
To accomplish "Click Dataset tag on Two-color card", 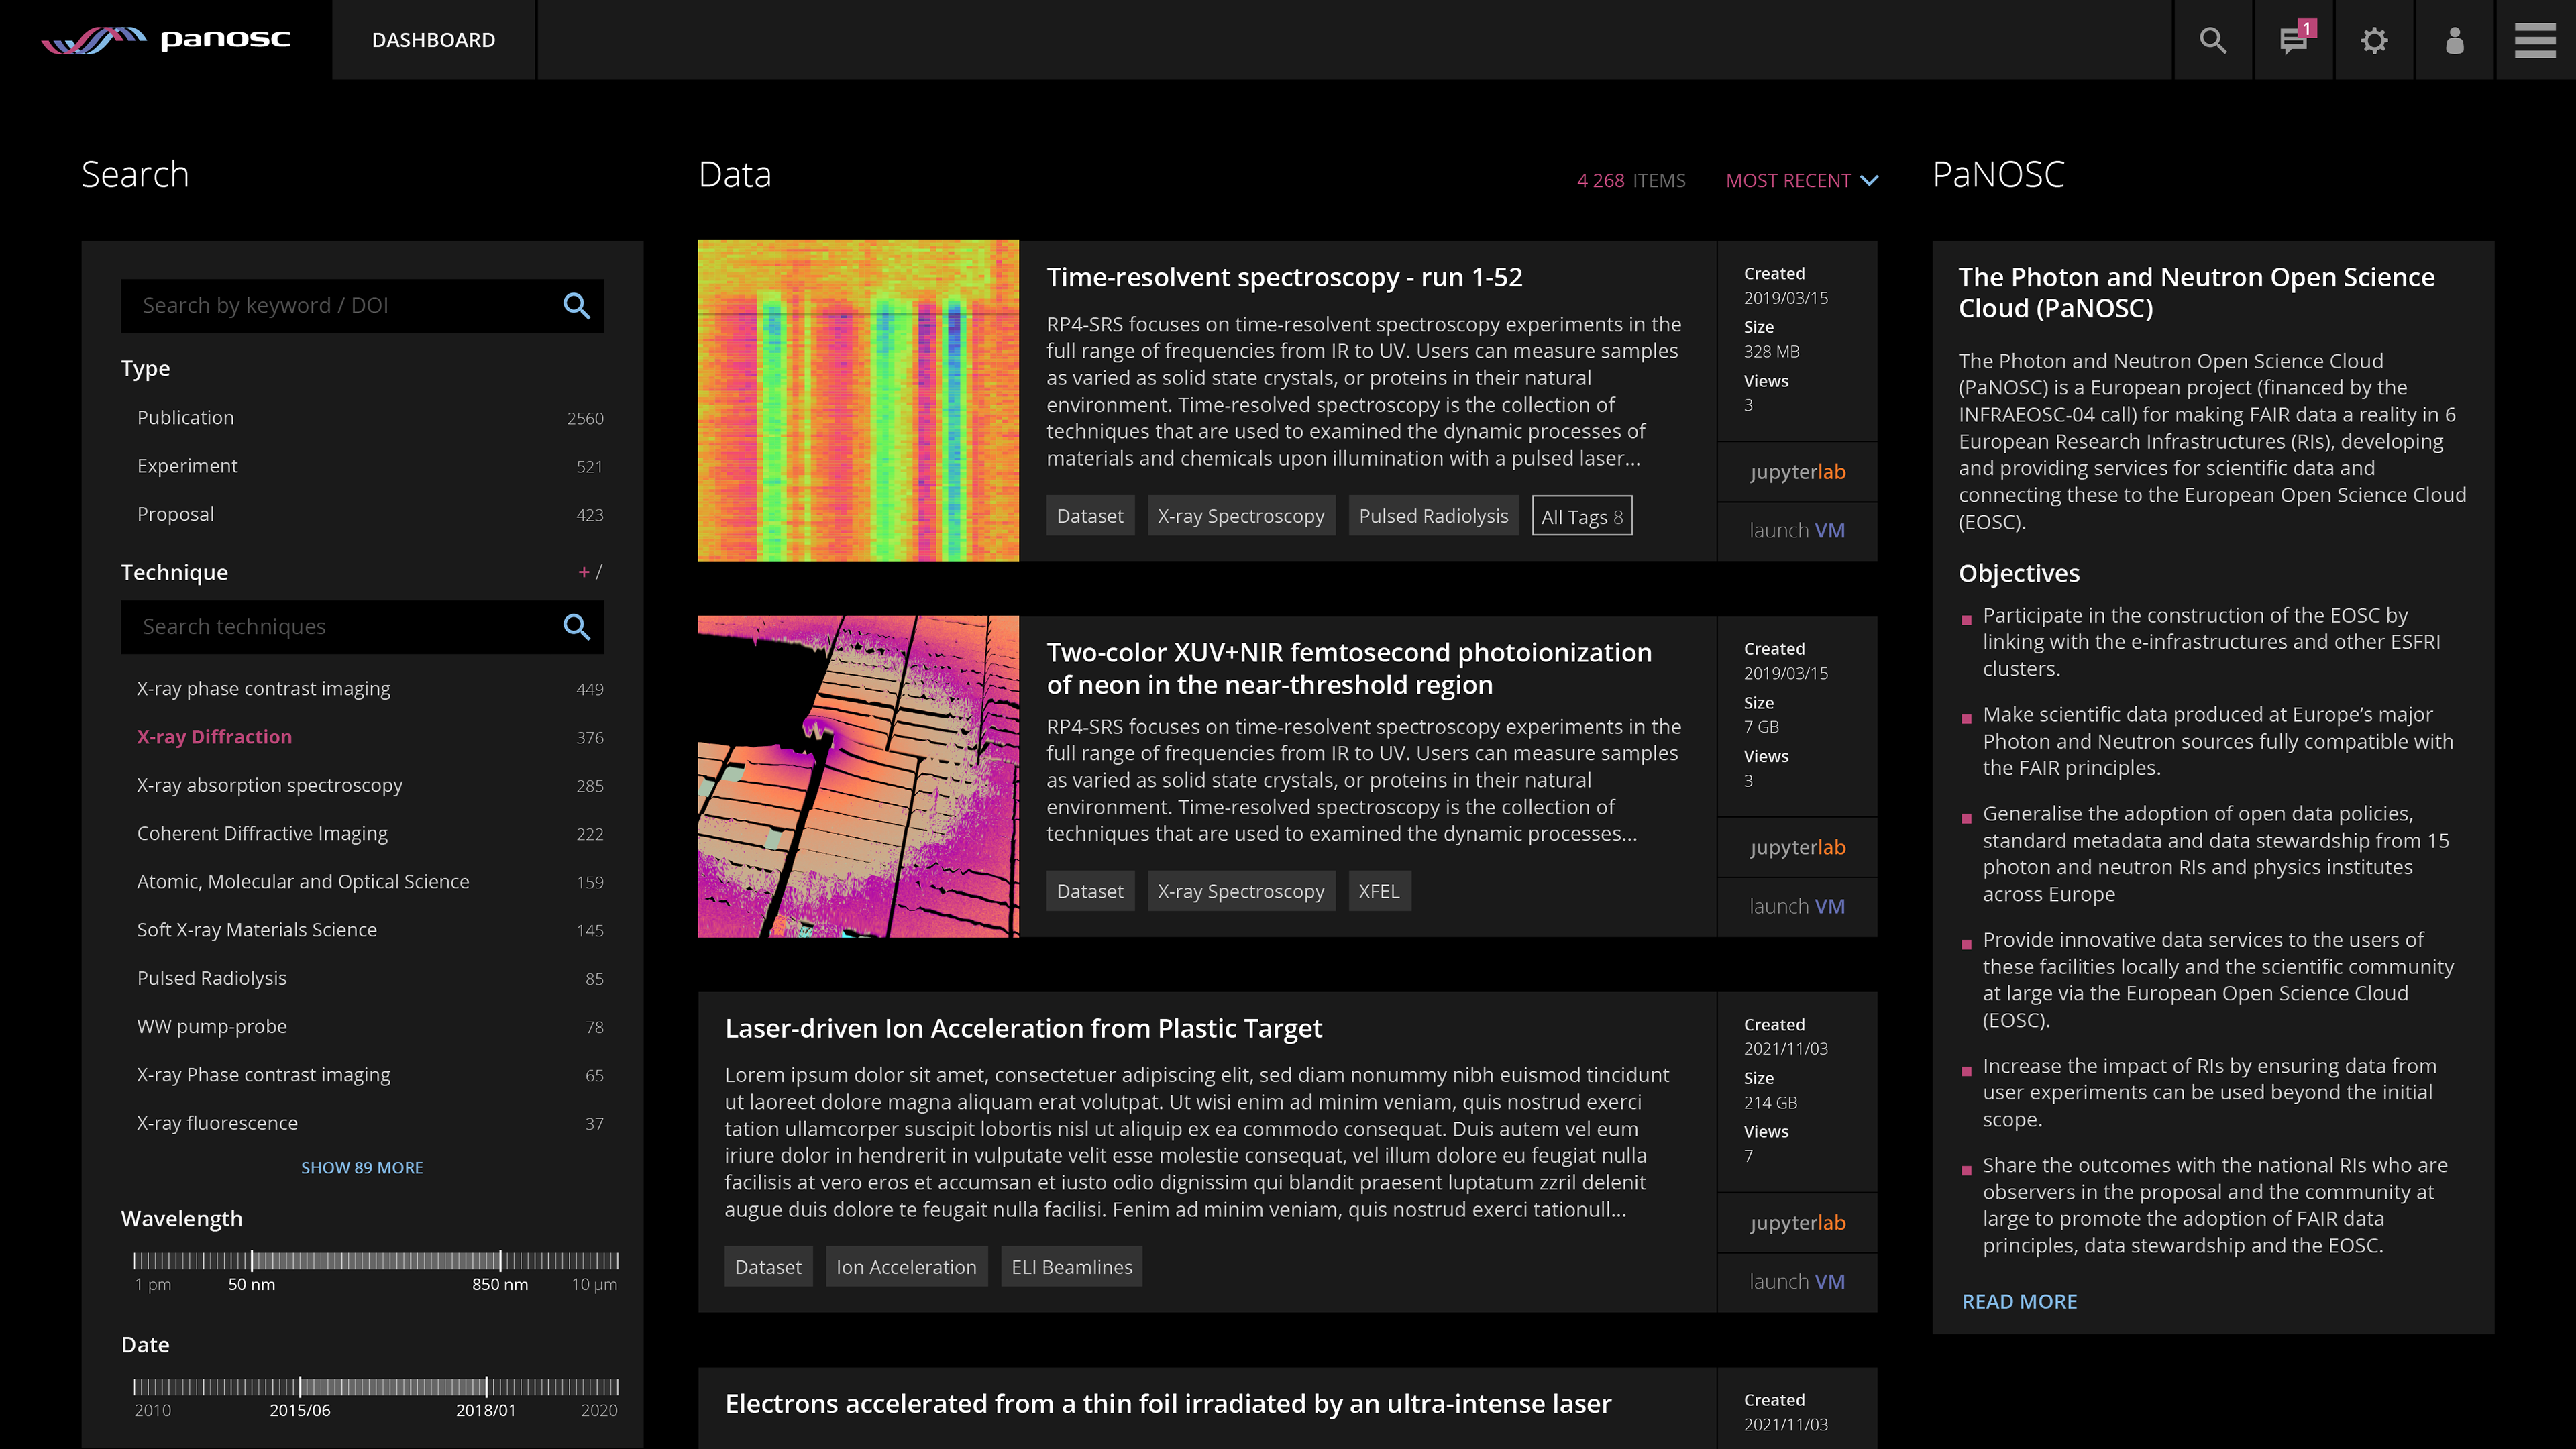I will (1090, 891).
